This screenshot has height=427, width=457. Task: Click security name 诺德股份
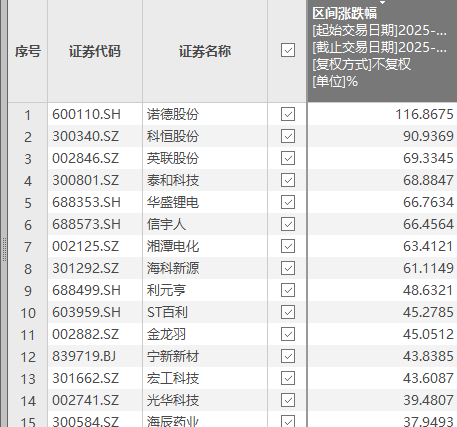click(173, 115)
